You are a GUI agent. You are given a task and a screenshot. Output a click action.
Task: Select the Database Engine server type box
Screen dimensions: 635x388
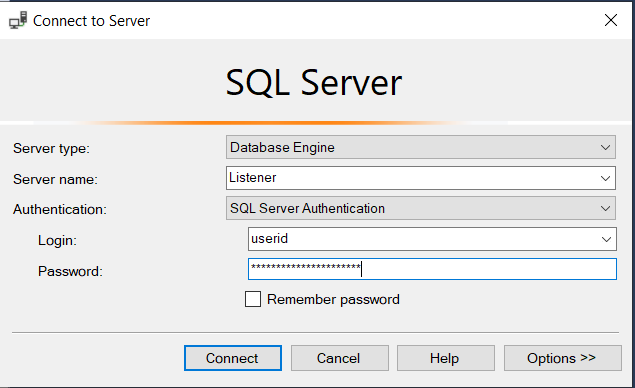point(421,147)
